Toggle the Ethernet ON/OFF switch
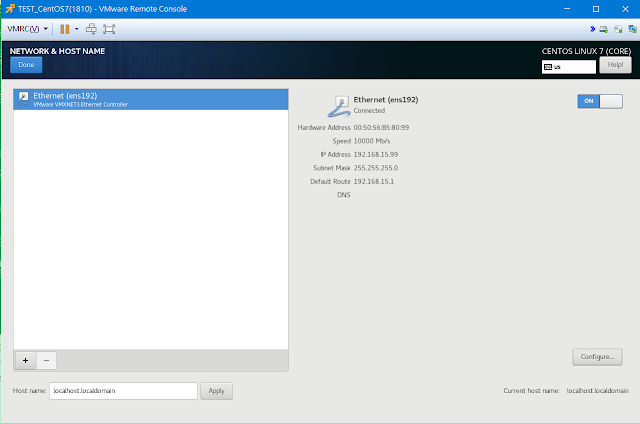 pos(600,101)
